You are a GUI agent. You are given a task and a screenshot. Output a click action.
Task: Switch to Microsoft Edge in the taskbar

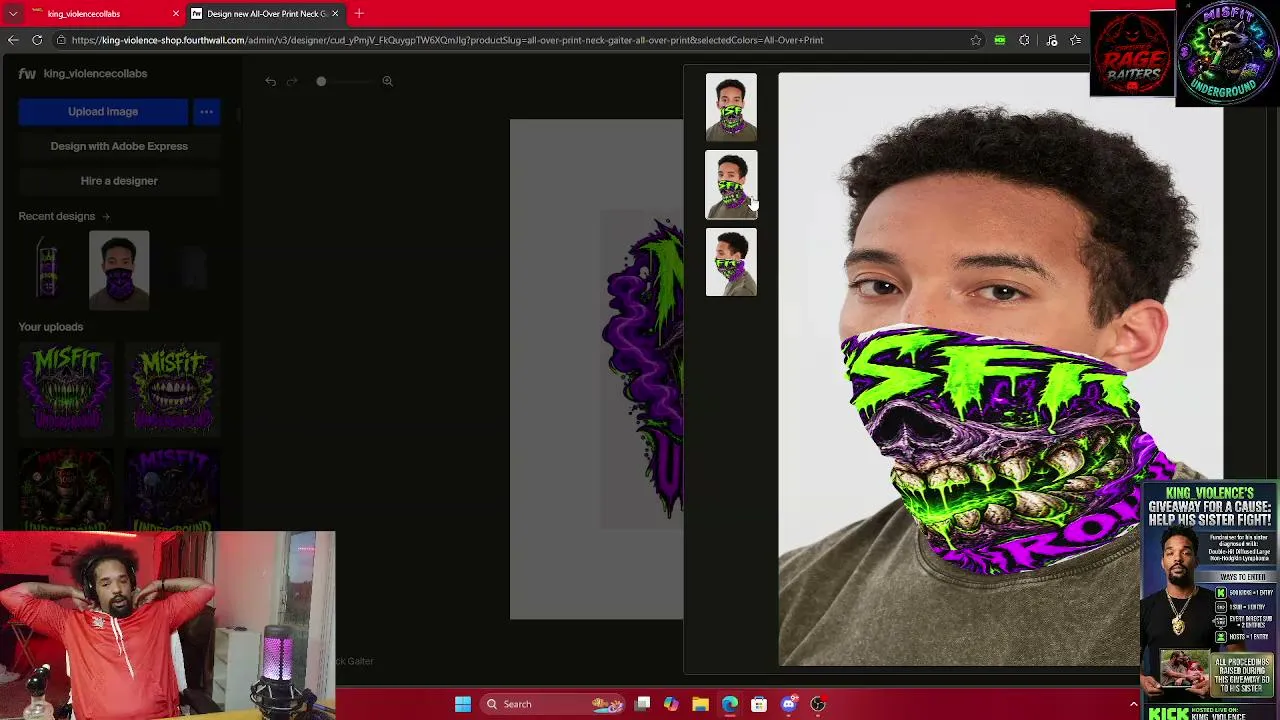click(730, 704)
